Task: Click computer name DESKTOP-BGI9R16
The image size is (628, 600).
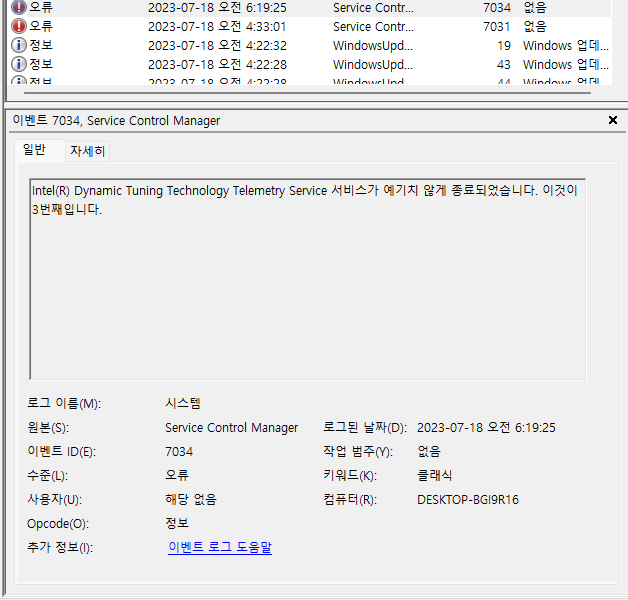Action: coord(468,499)
